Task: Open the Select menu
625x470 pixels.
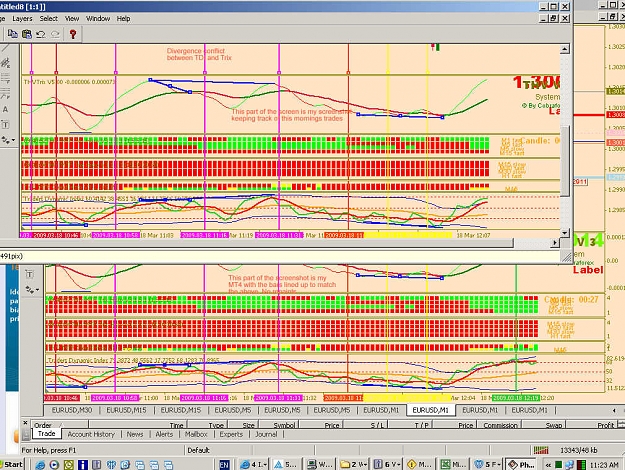Action: 49,19
